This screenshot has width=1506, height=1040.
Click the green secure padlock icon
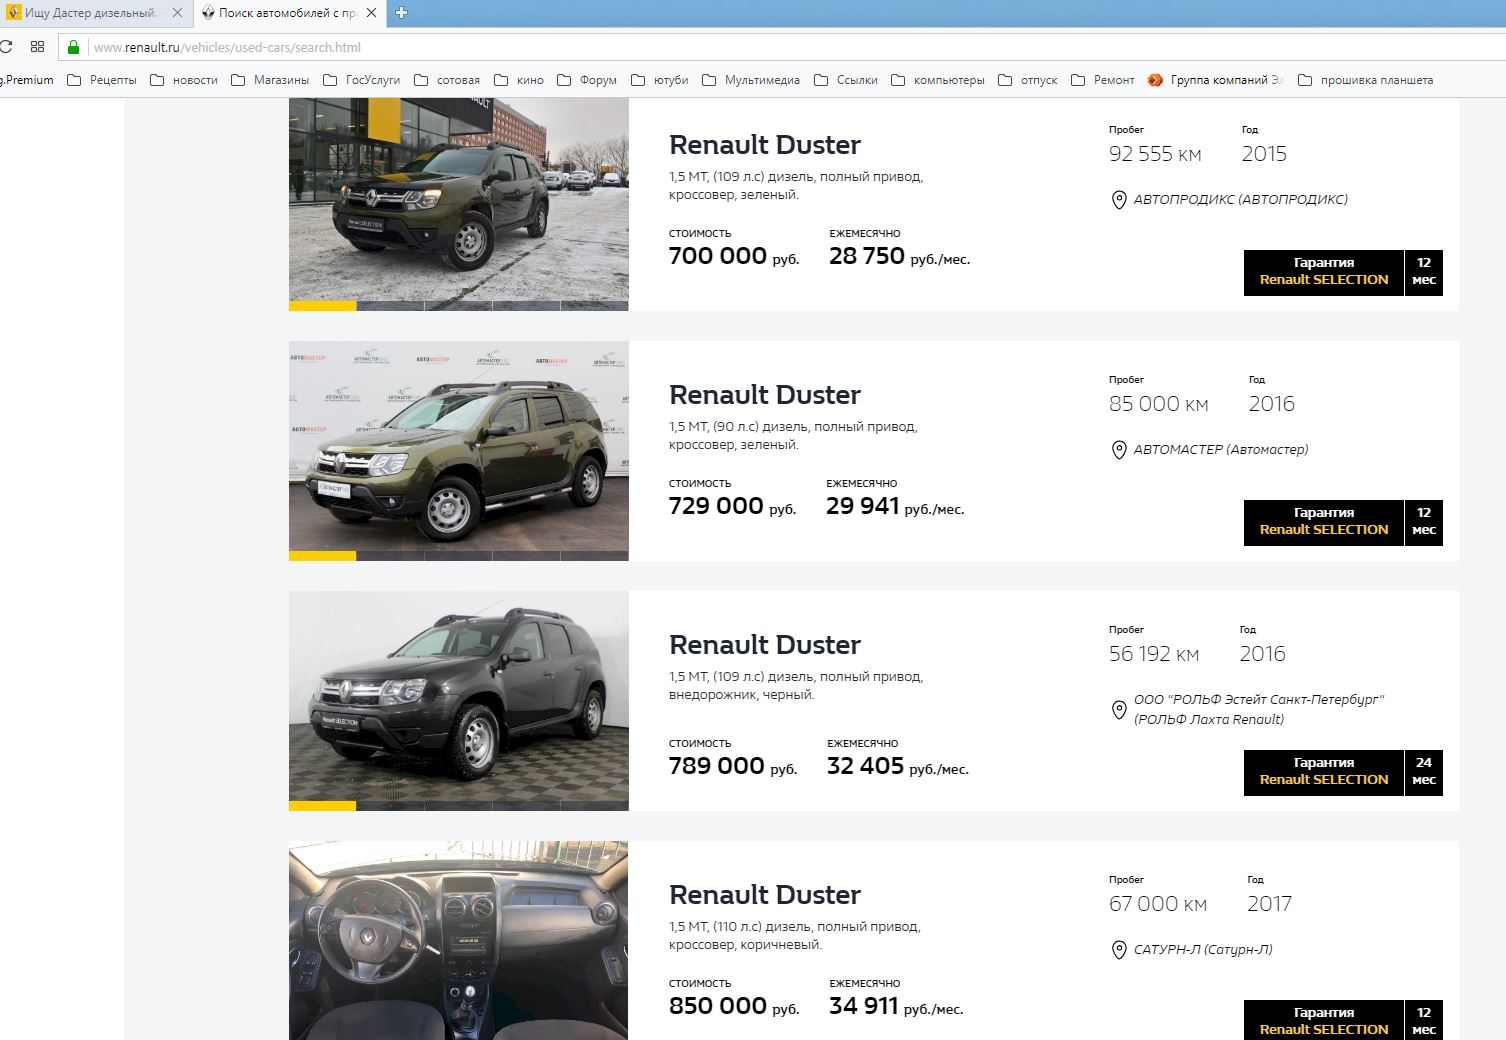pos(73,47)
